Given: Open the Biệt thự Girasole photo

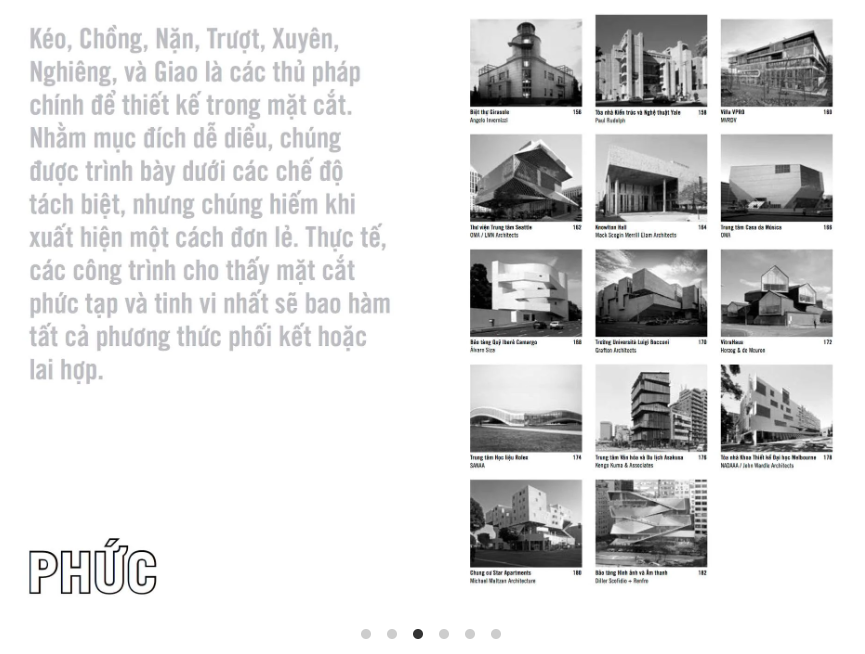Looking at the screenshot, I should click(526, 63).
